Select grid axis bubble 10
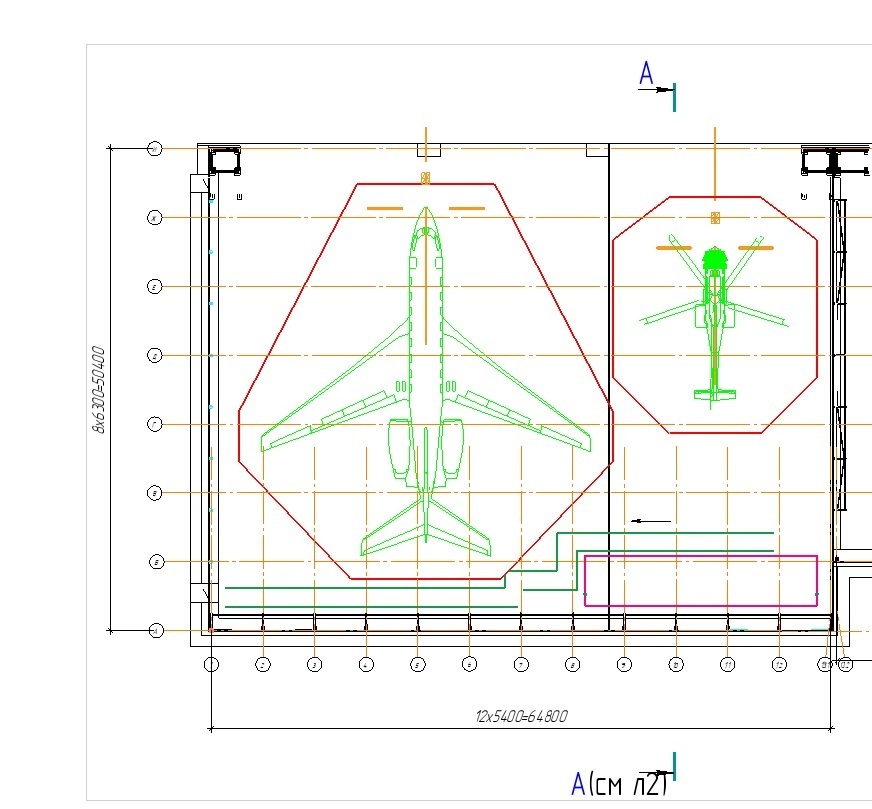The width and height of the screenshot is (872, 809). 676,664
